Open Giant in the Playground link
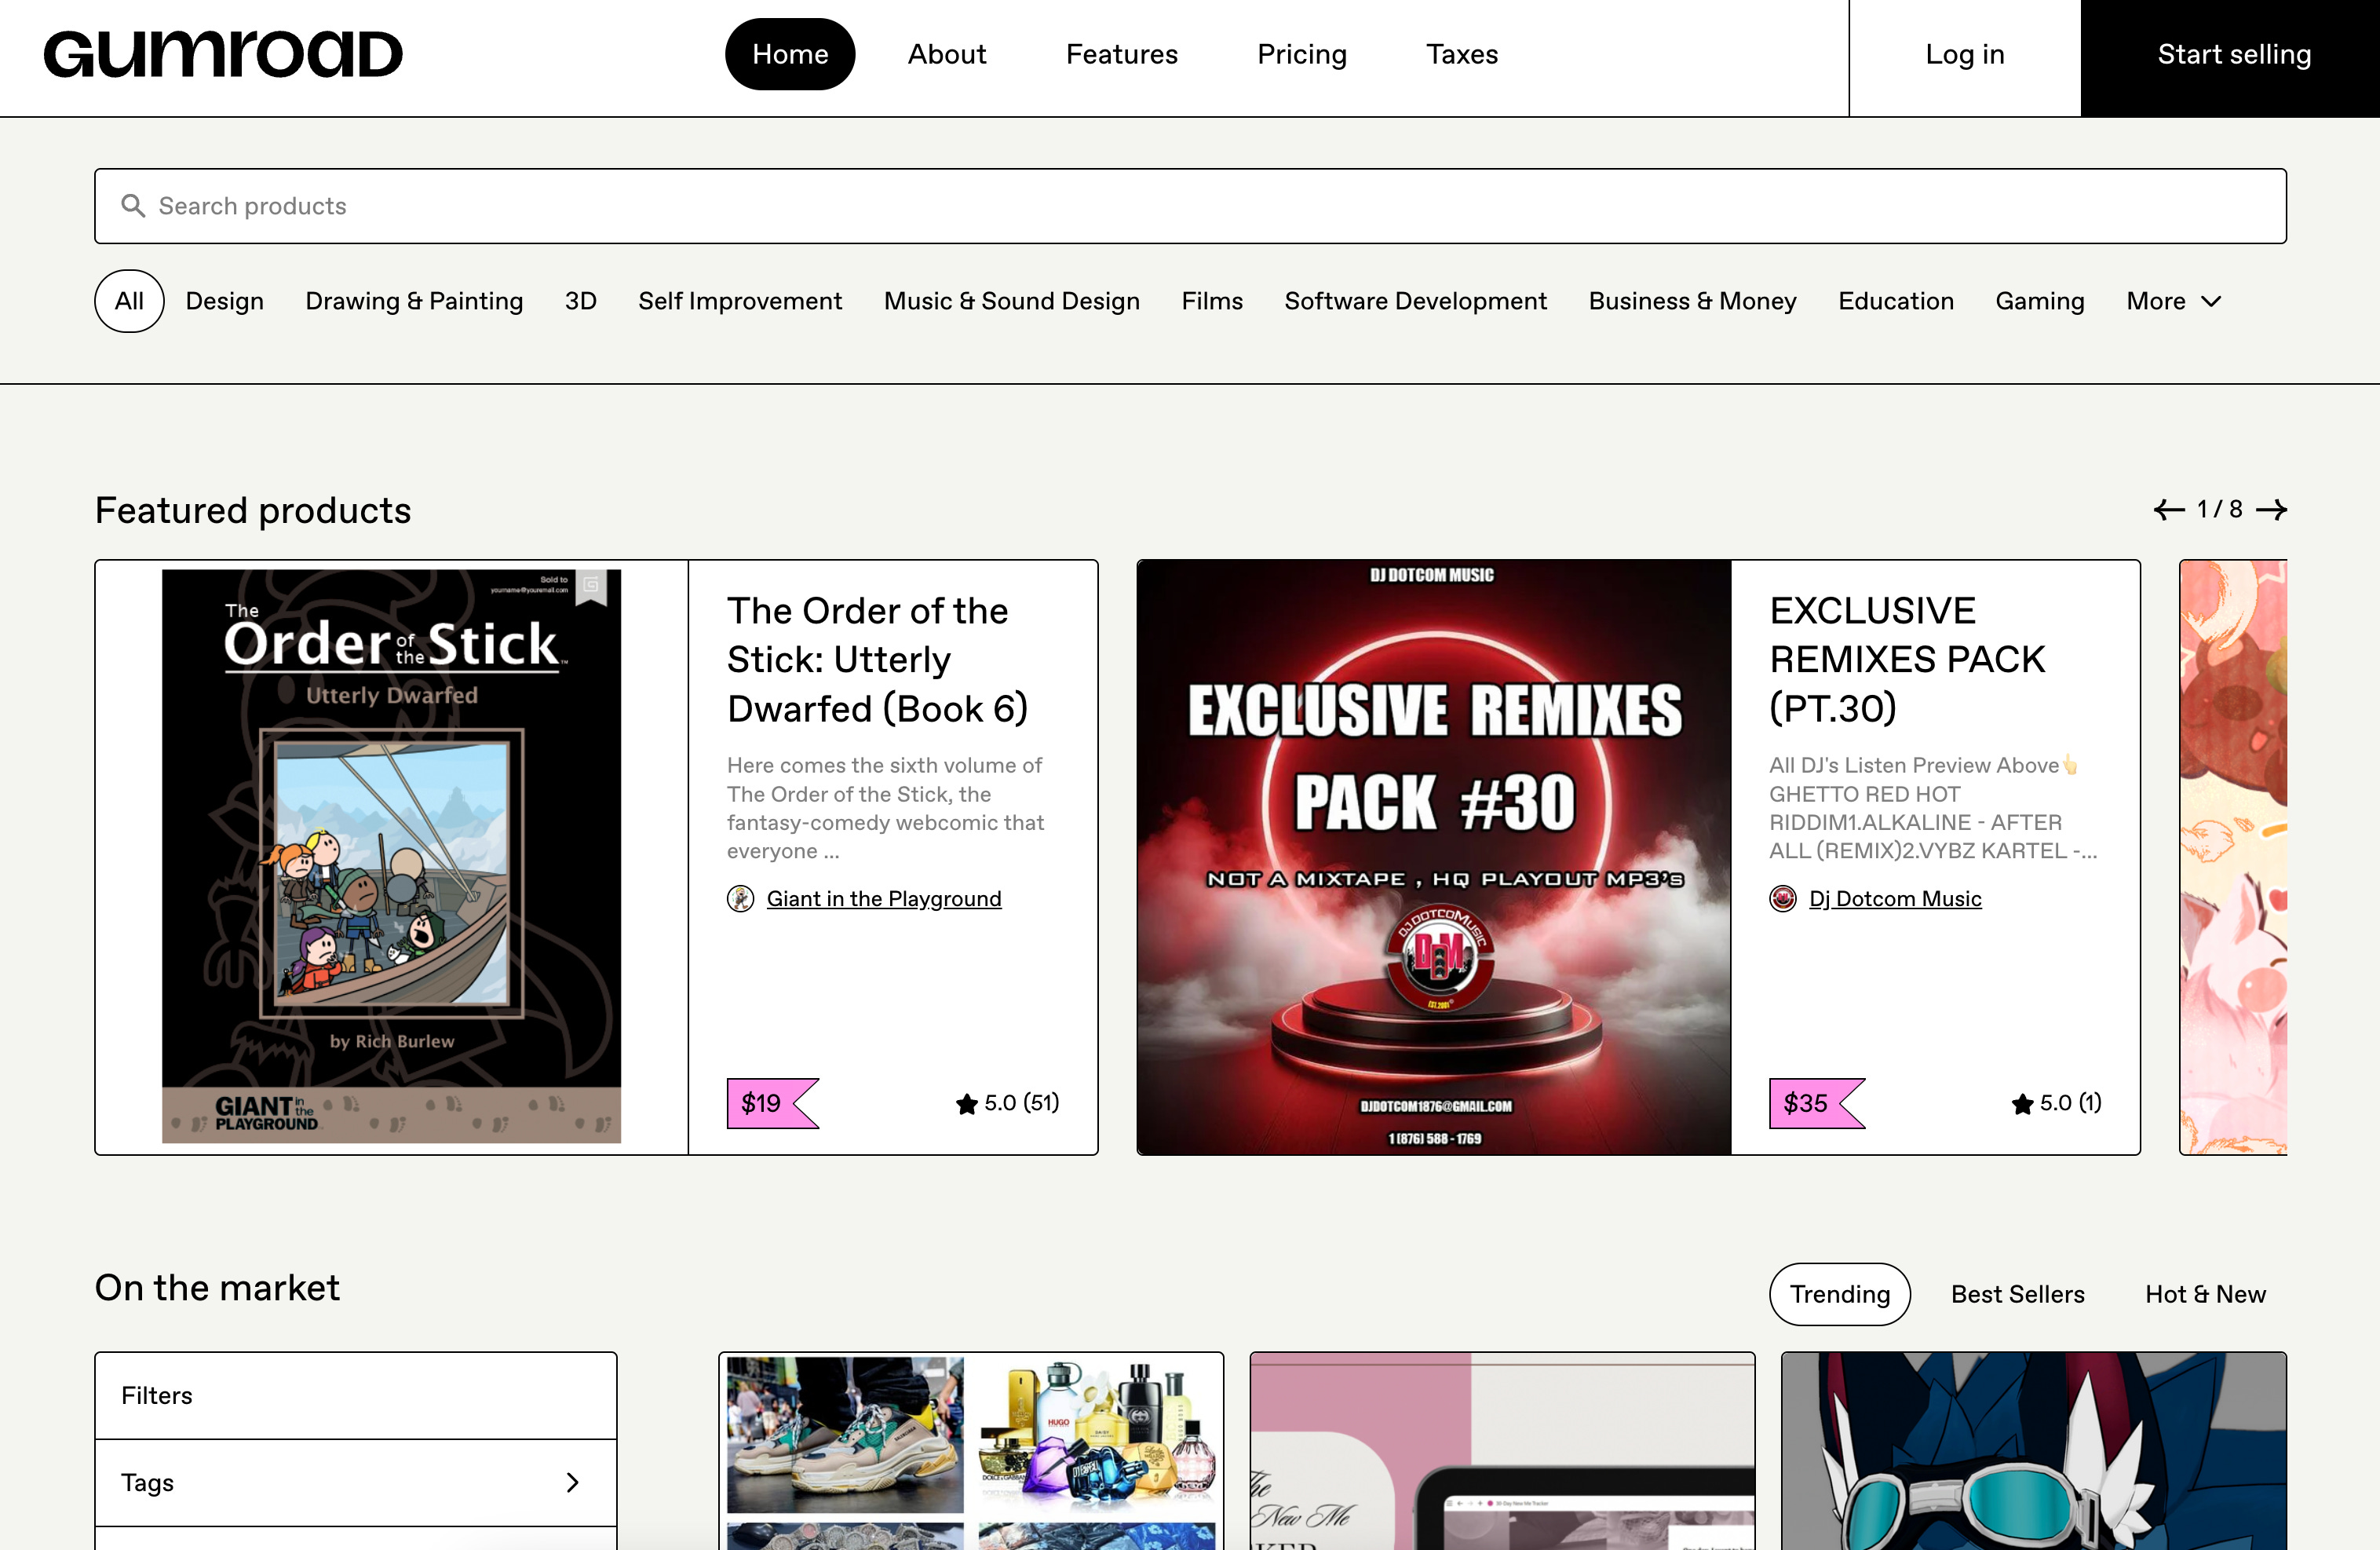This screenshot has width=2380, height=1550. [883, 899]
